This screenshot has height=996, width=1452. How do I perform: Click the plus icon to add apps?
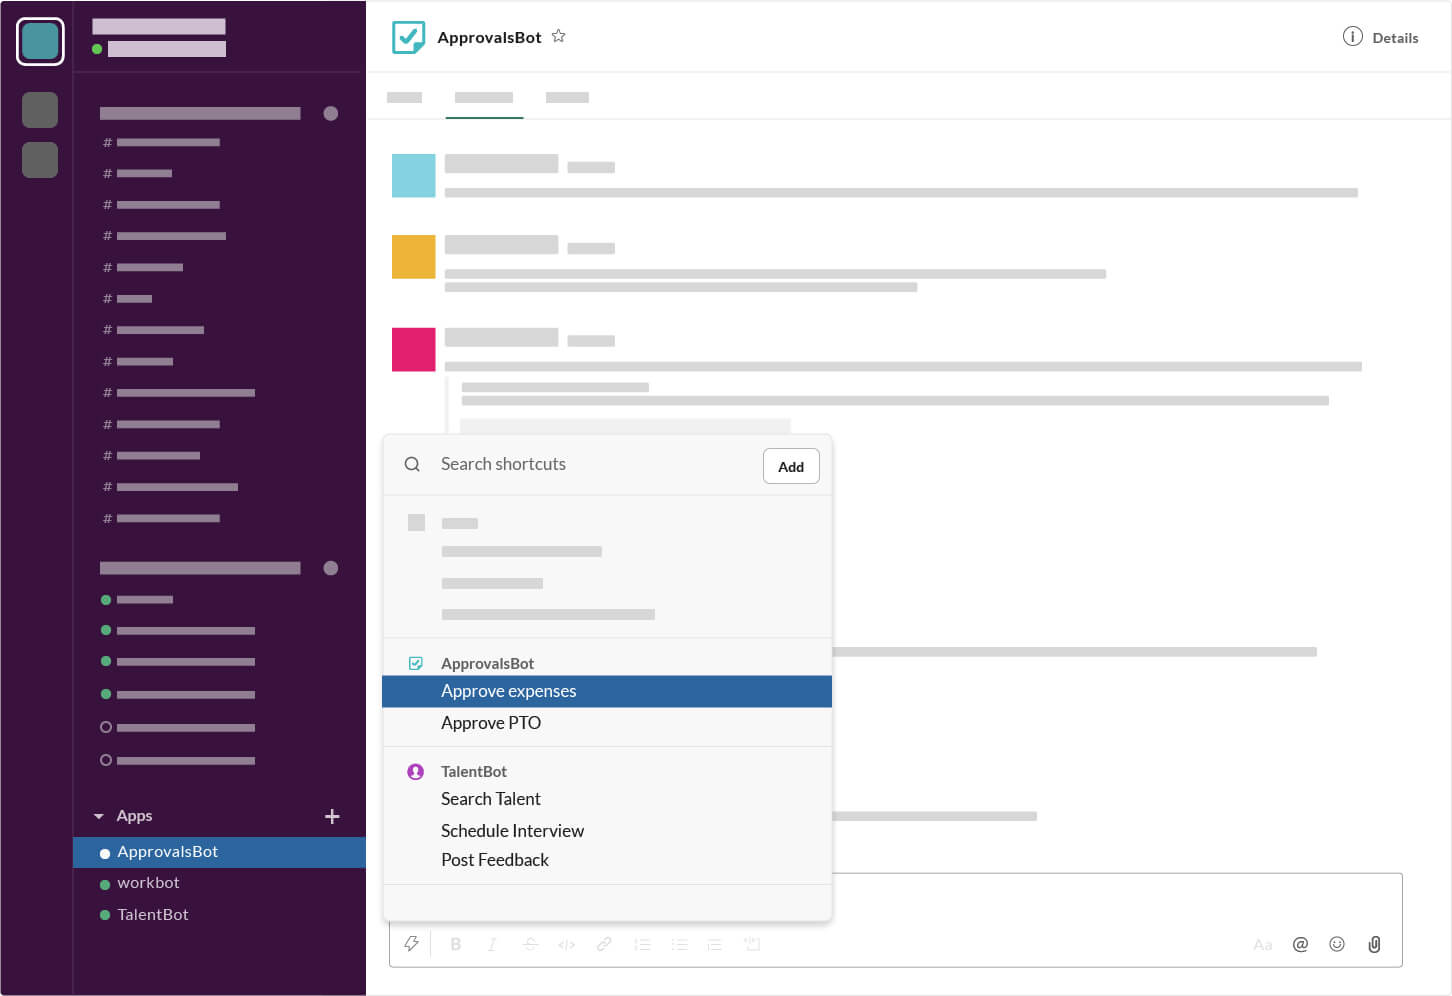(x=332, y=816)
